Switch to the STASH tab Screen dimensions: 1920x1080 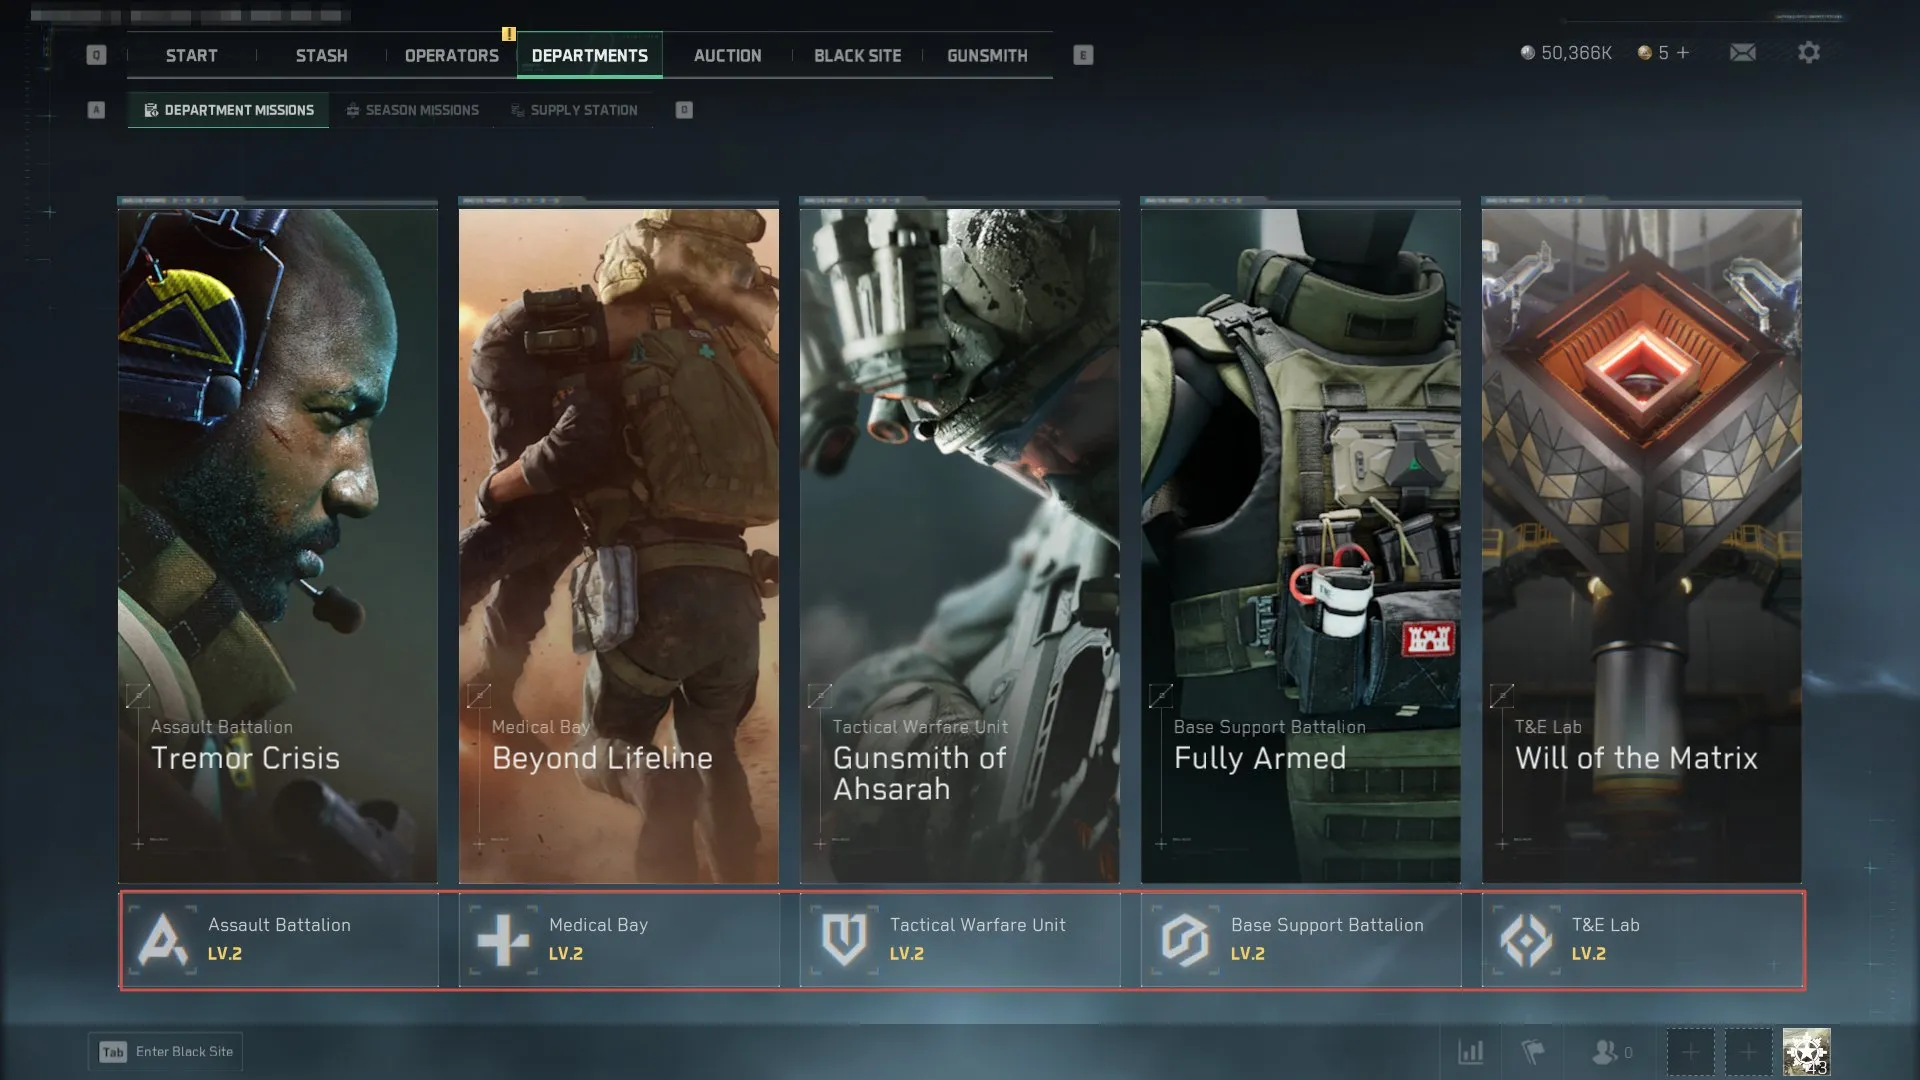321,56
